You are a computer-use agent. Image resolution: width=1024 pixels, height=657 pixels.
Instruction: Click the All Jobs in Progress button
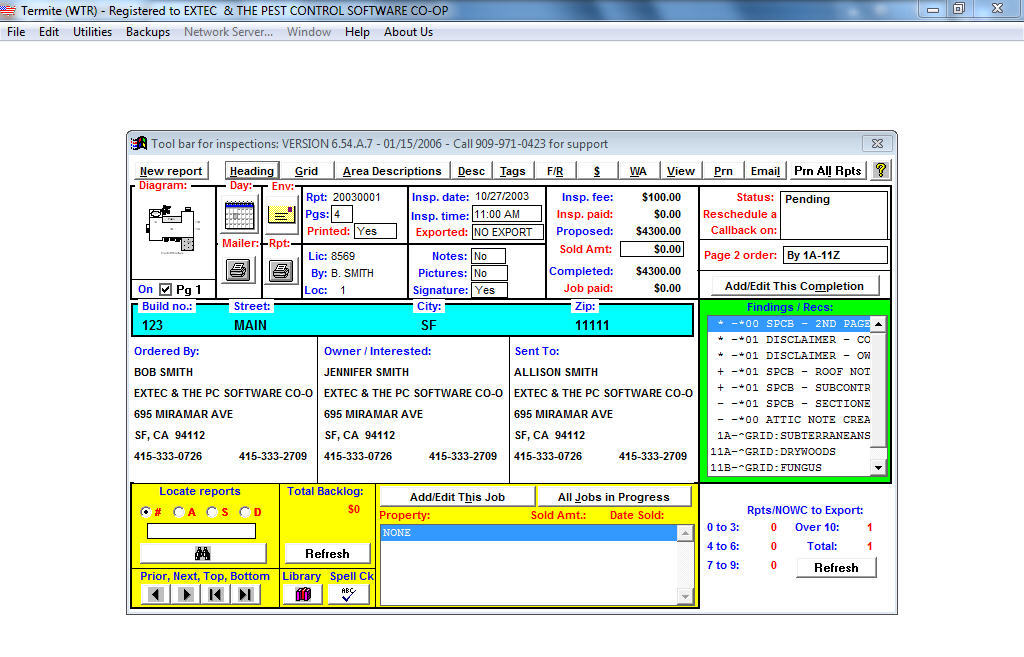(613, 497)
